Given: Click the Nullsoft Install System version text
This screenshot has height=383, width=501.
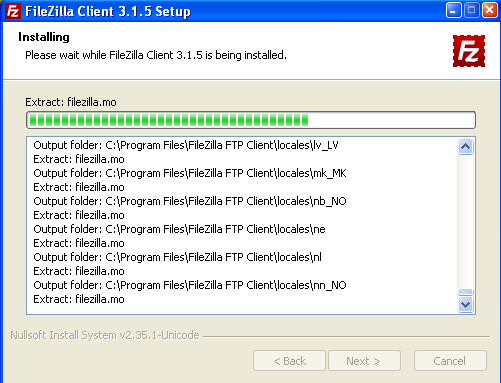Looking at the screenshot, I should [105, 335].
